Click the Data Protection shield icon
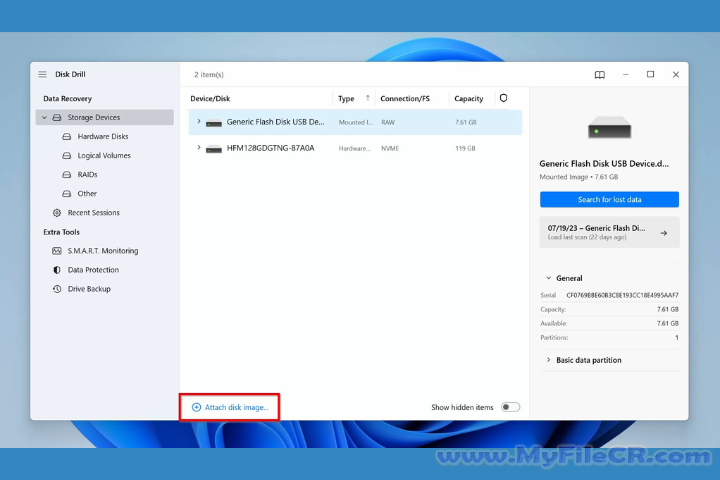The image size is (720, 480). click(57, 270)
